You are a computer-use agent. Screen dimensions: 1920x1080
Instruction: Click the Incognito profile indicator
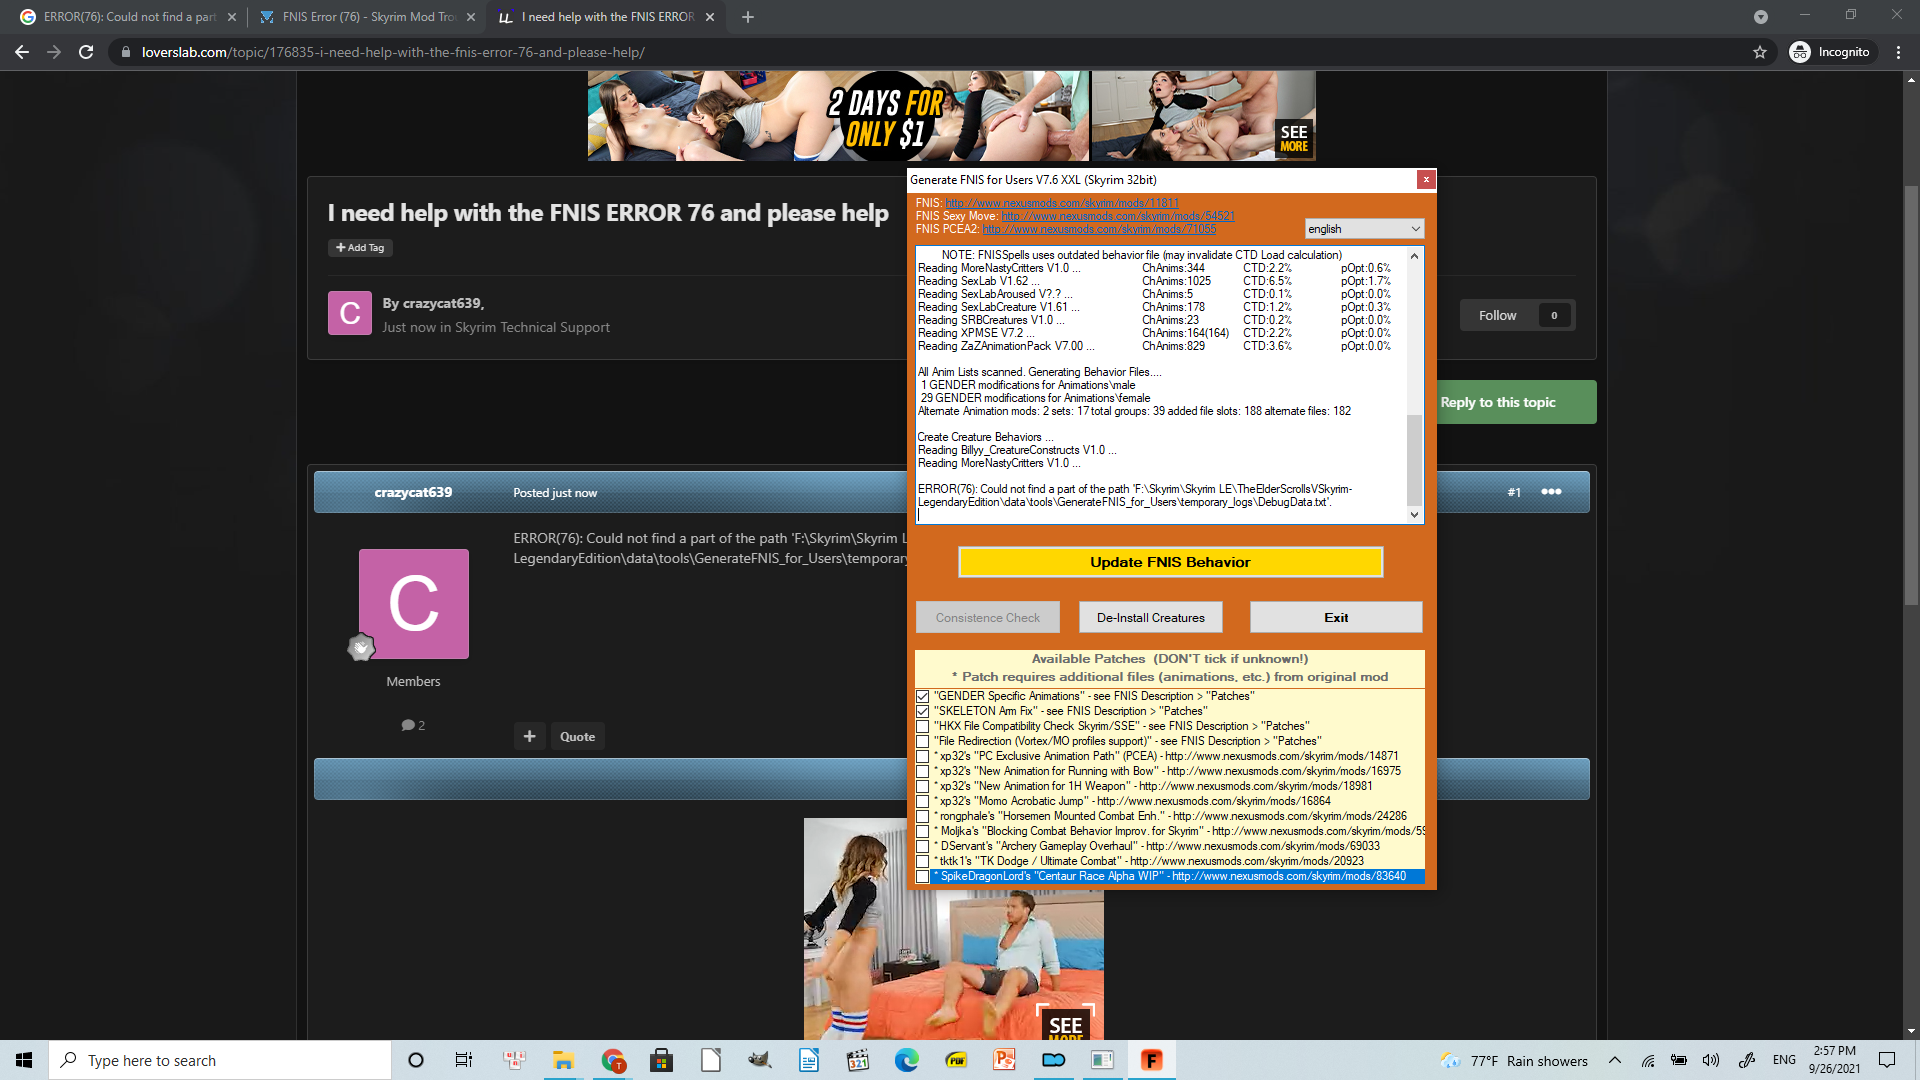coord(1830,52)
